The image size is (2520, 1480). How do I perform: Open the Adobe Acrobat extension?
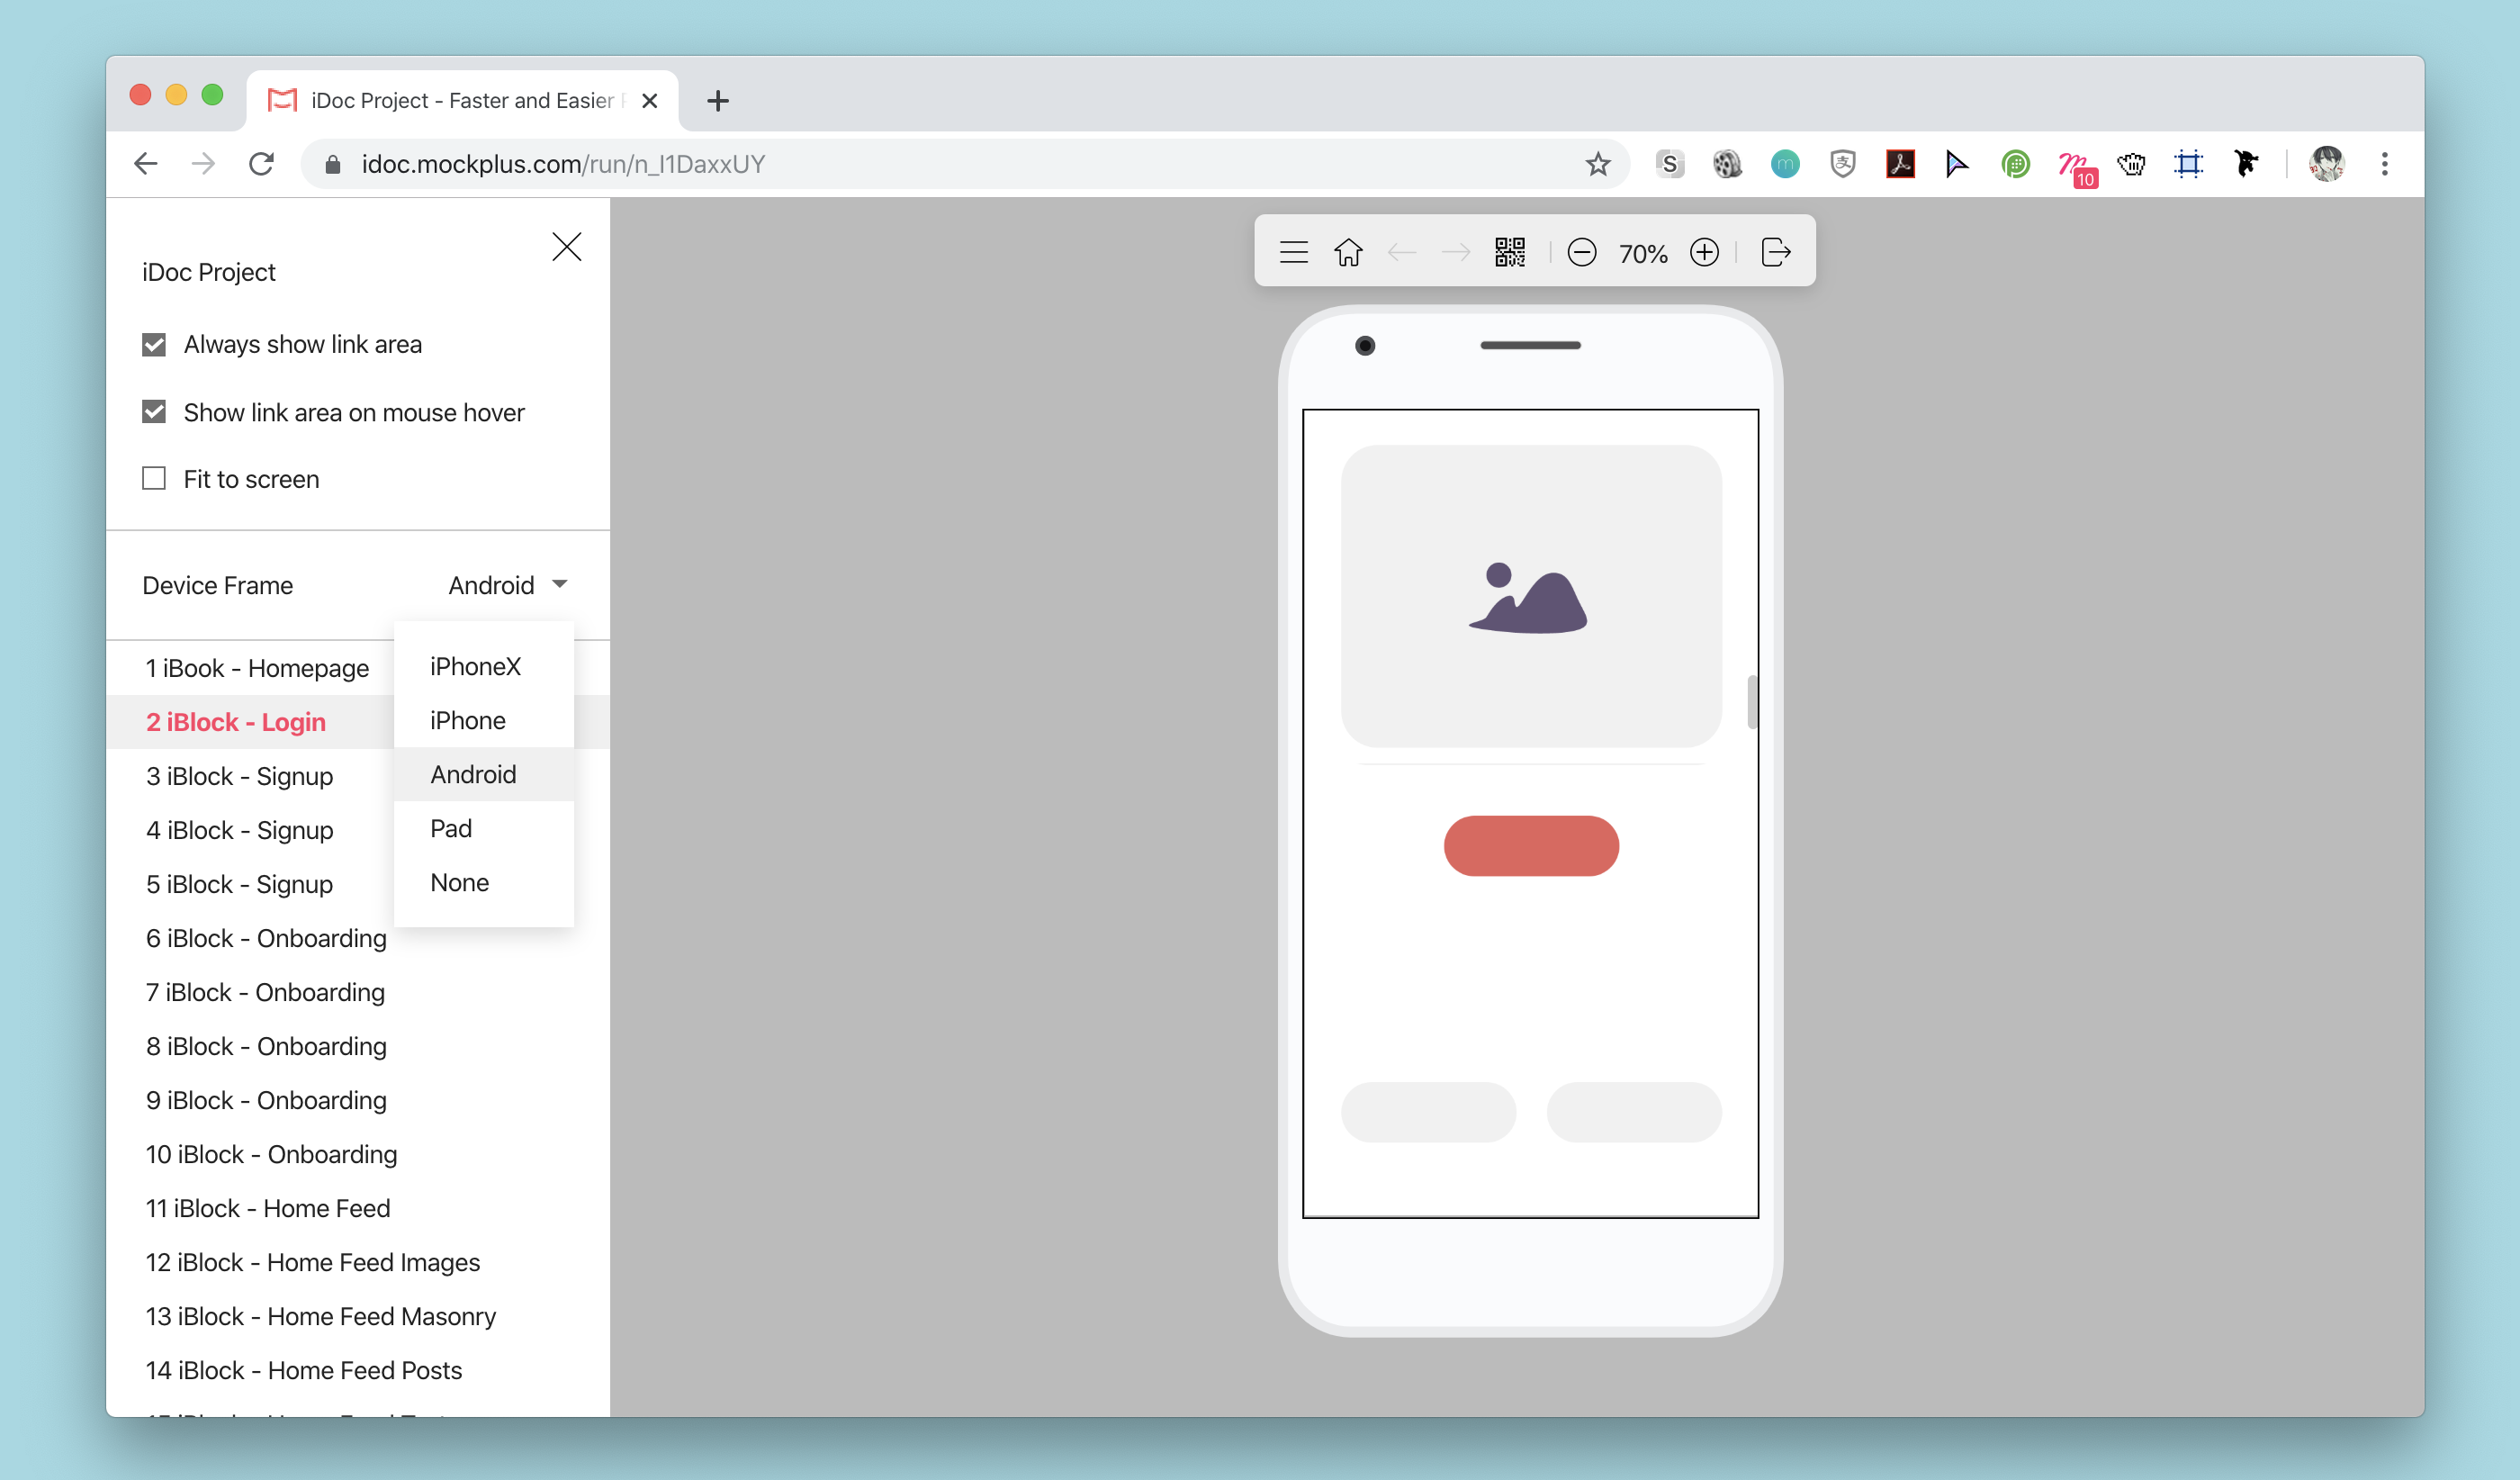point(1900,164)
